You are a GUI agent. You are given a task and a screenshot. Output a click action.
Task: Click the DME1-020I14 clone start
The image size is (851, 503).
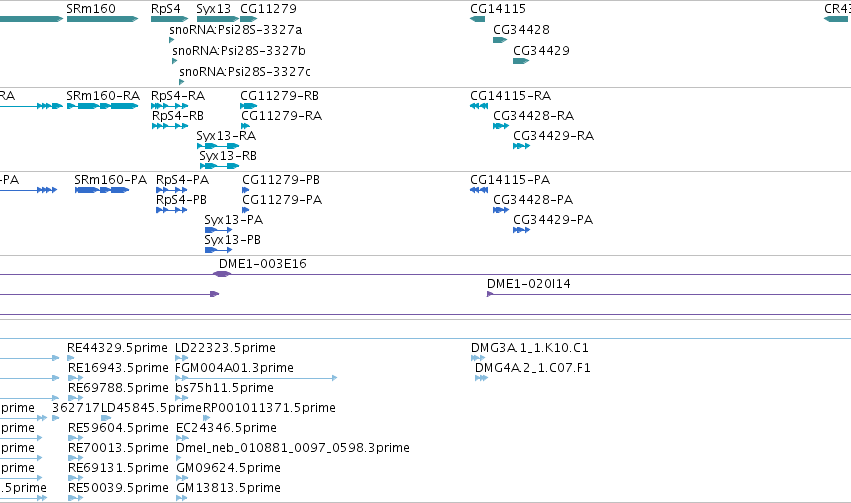(490, 294)
